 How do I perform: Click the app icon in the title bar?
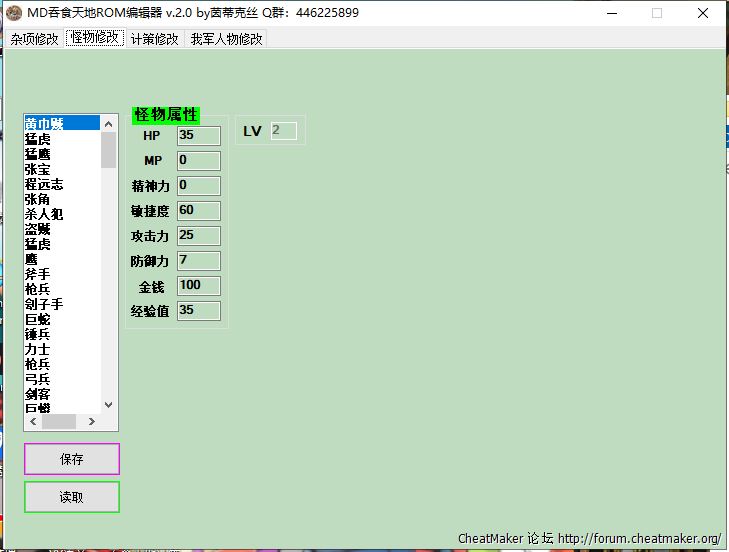pyautogui.click(x=14, y=13)
